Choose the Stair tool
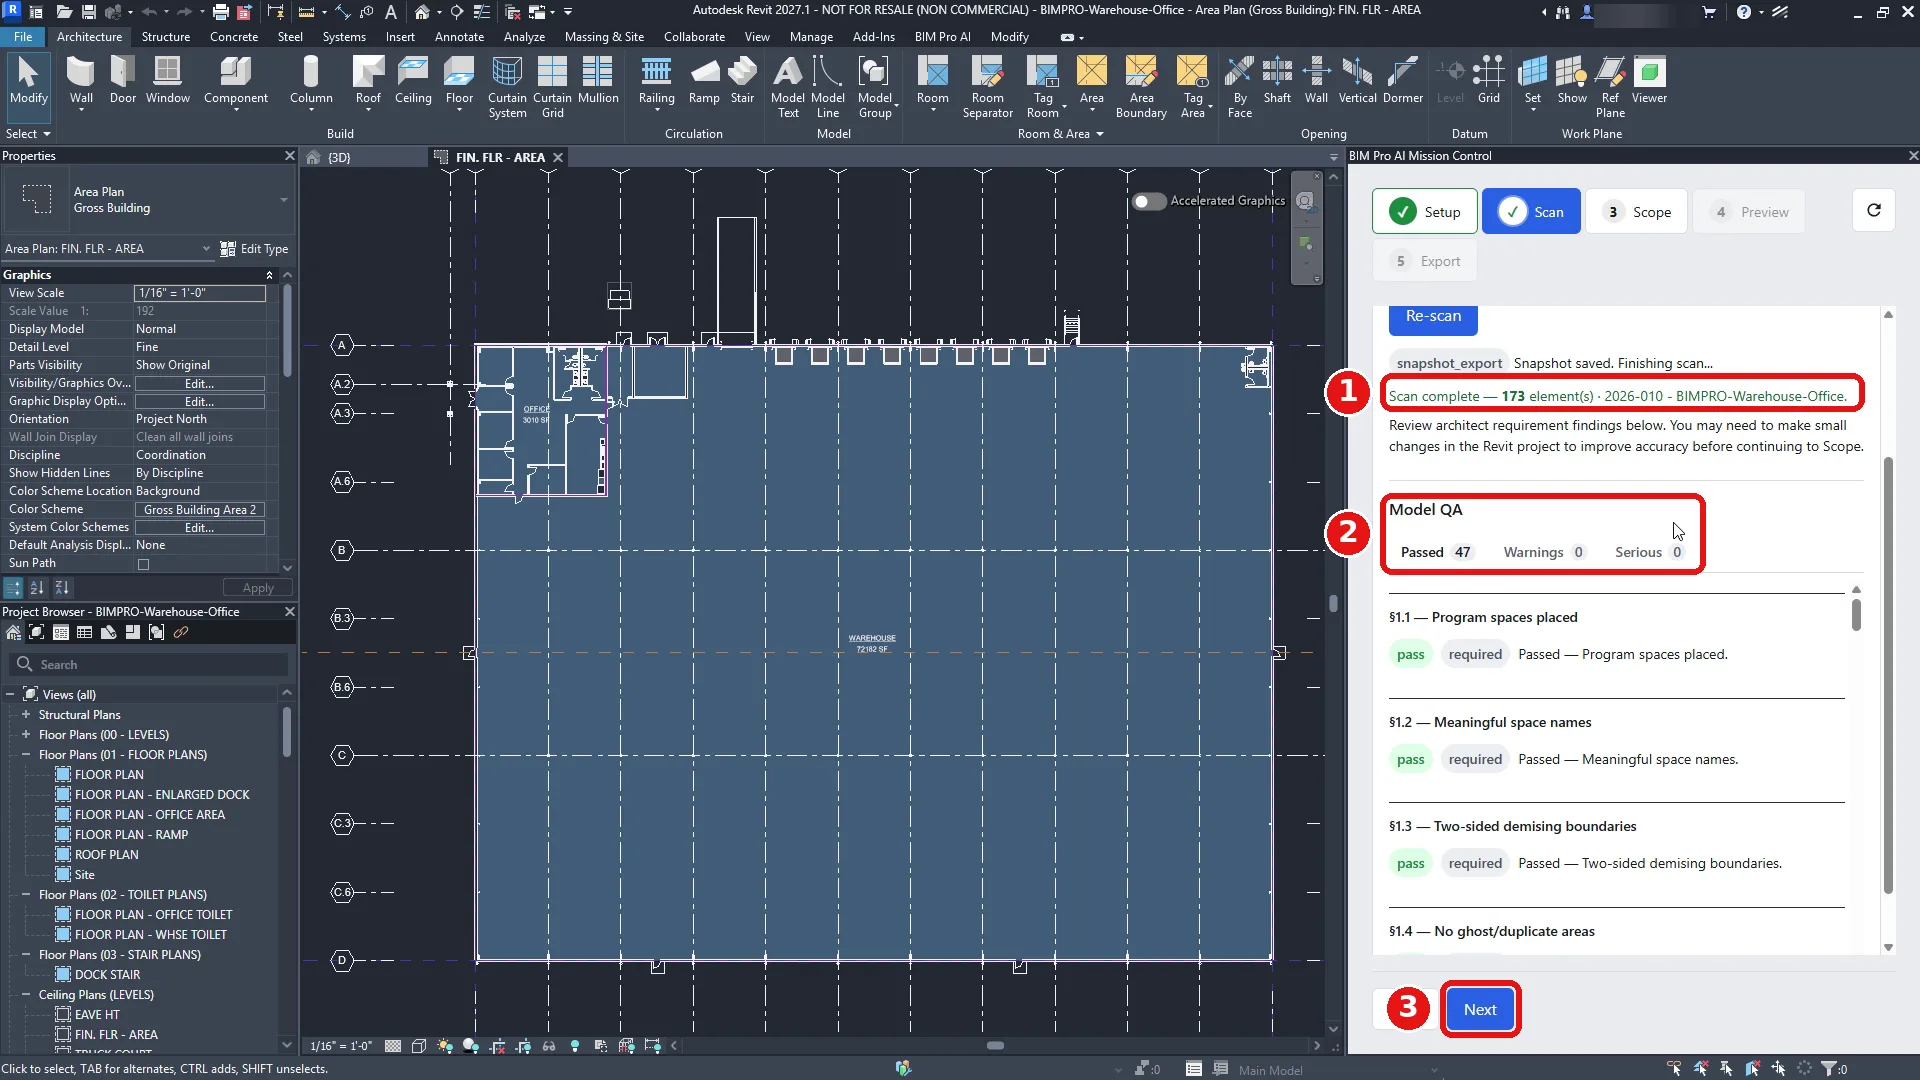1920x1080 pixels. click(742, 80)
